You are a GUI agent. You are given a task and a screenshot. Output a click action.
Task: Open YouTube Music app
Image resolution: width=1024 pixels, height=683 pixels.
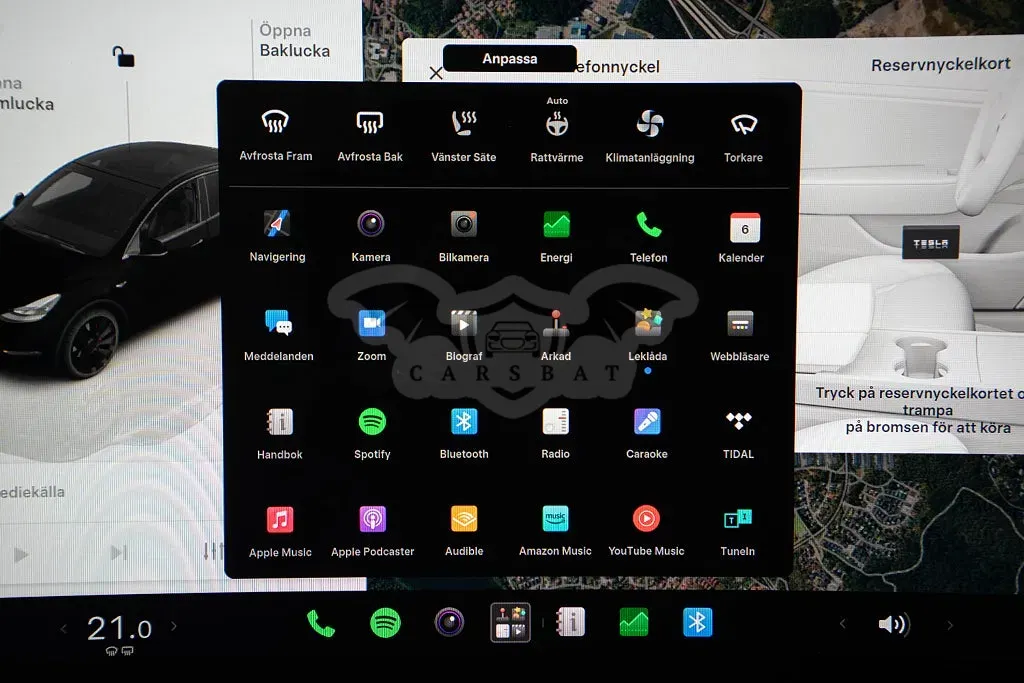tap(647, 530)
